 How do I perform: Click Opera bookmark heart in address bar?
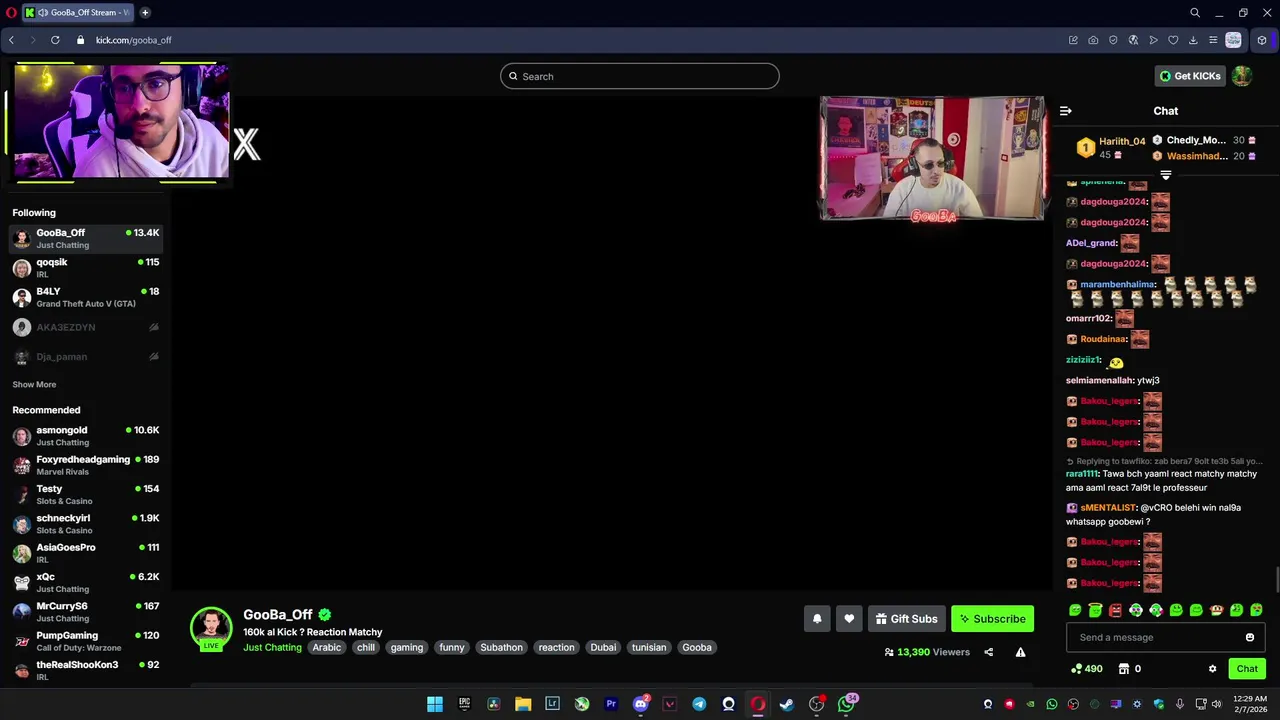(x=1173, y=40)
